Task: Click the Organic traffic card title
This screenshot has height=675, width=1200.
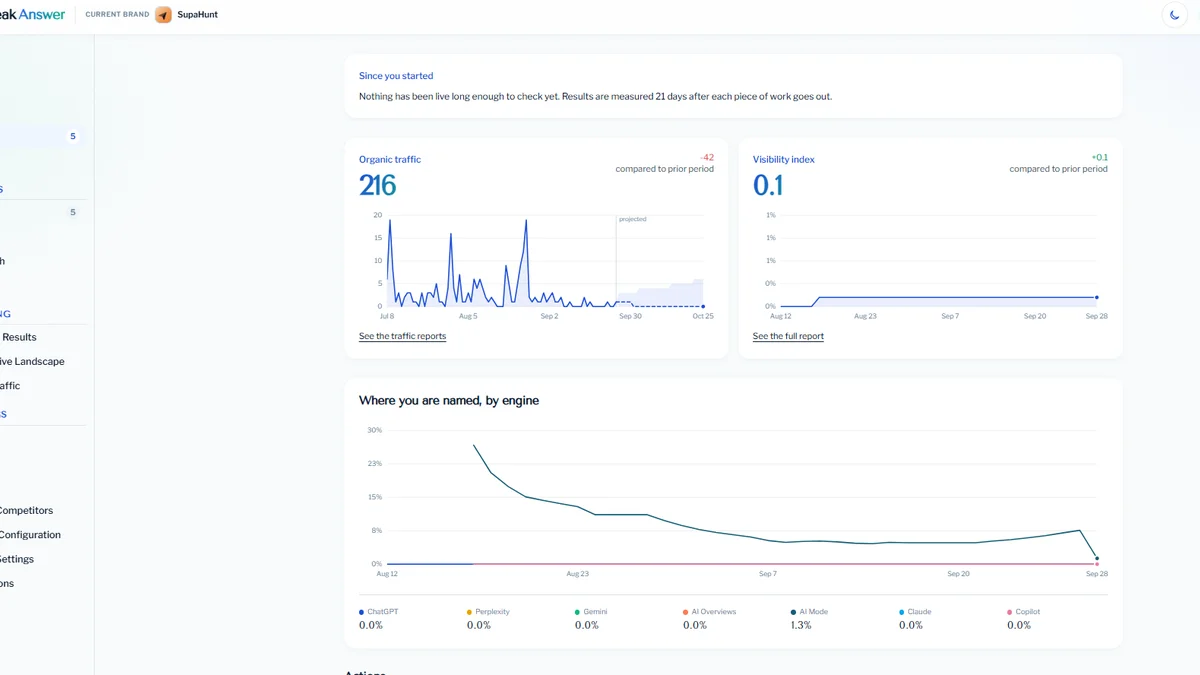Action: coord(390,160)
